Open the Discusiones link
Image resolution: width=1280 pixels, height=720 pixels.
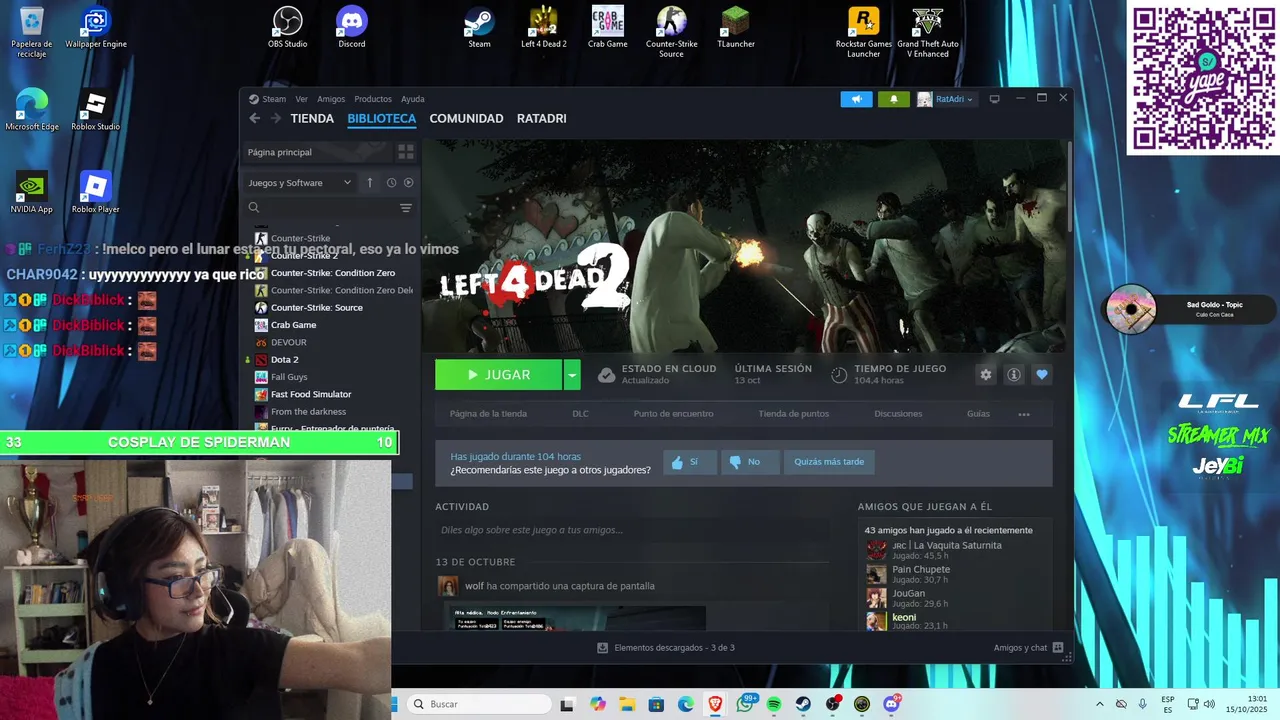tap(898, 414)
